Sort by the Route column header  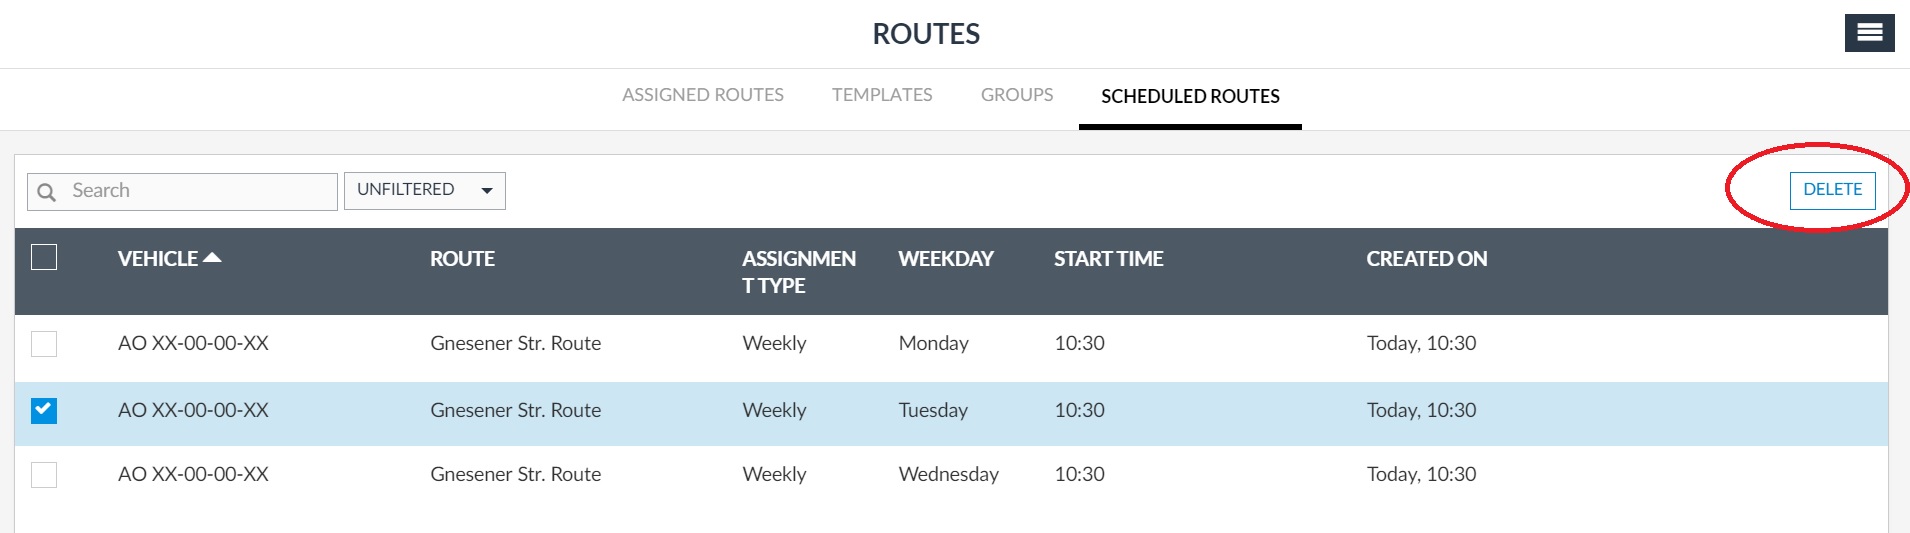(462, 259)
